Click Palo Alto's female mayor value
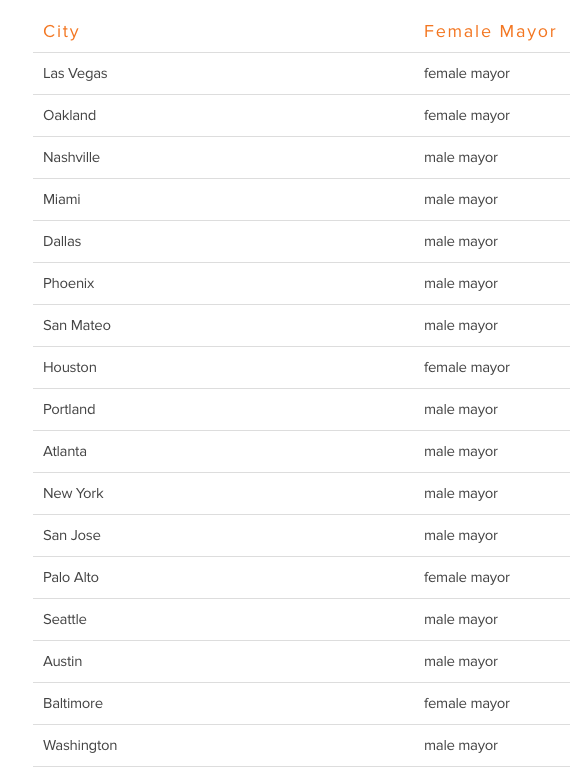 467,578
